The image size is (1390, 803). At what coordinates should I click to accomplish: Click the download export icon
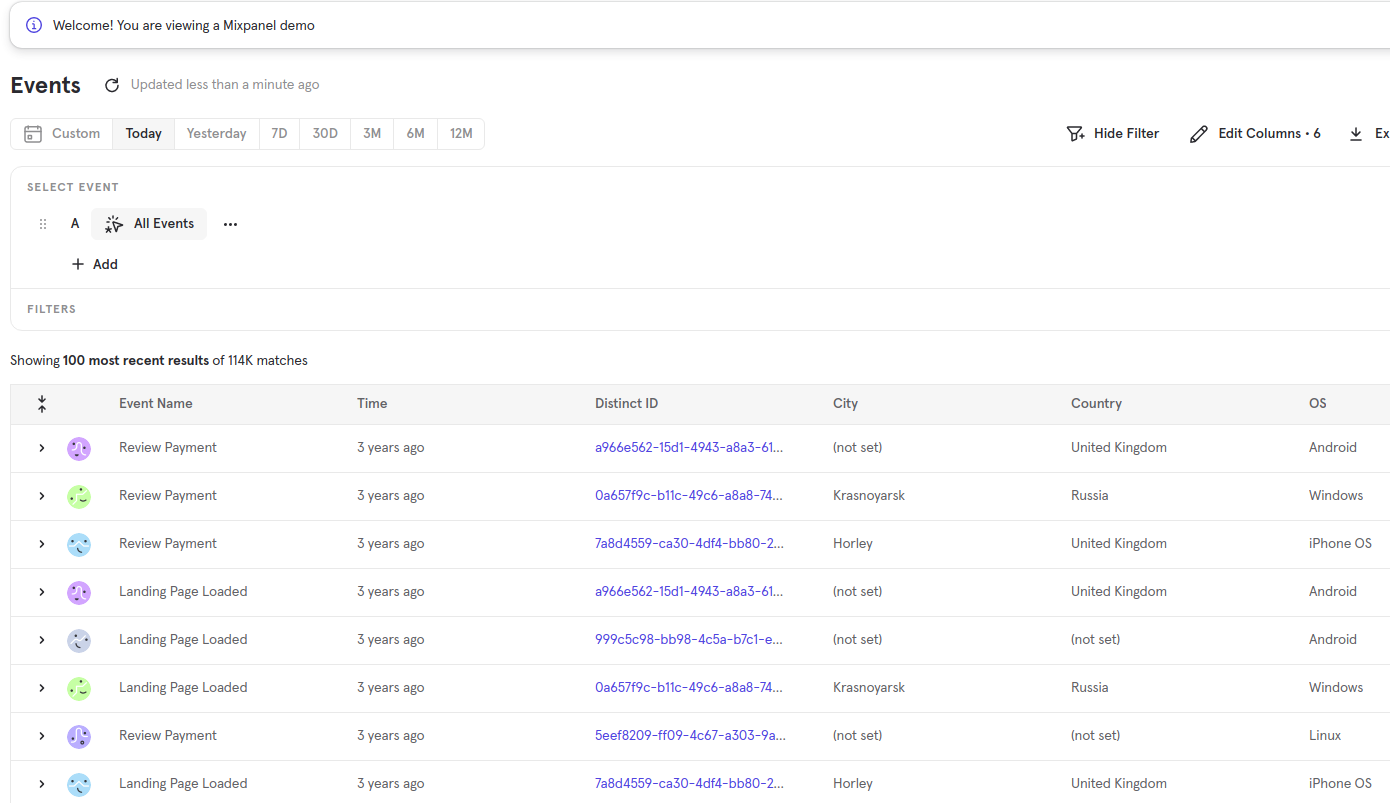click(1356, 133)
